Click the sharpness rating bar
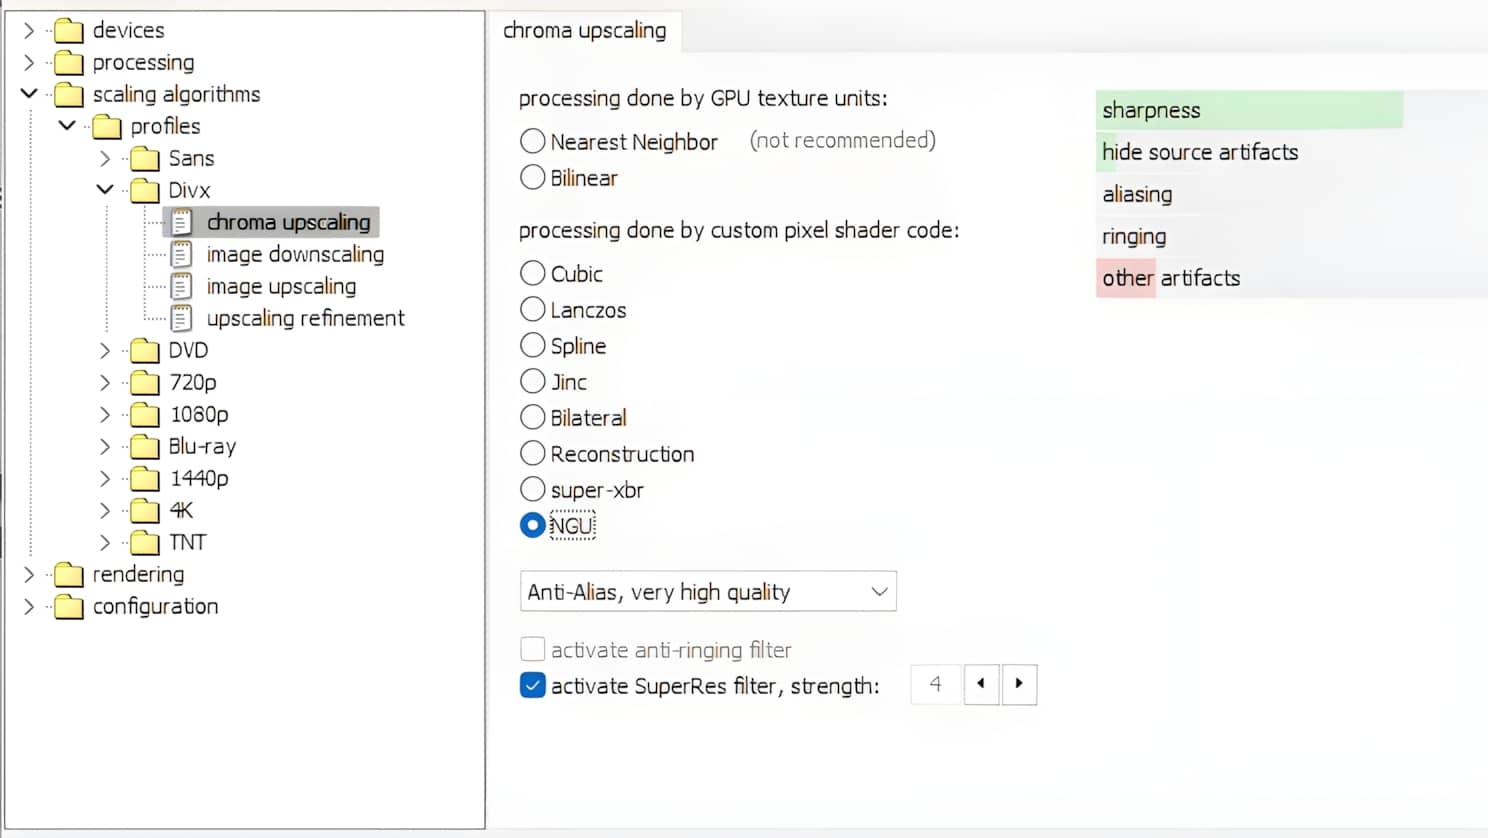The height and width of the screenshot is (838, 1488). (1249, 110)
